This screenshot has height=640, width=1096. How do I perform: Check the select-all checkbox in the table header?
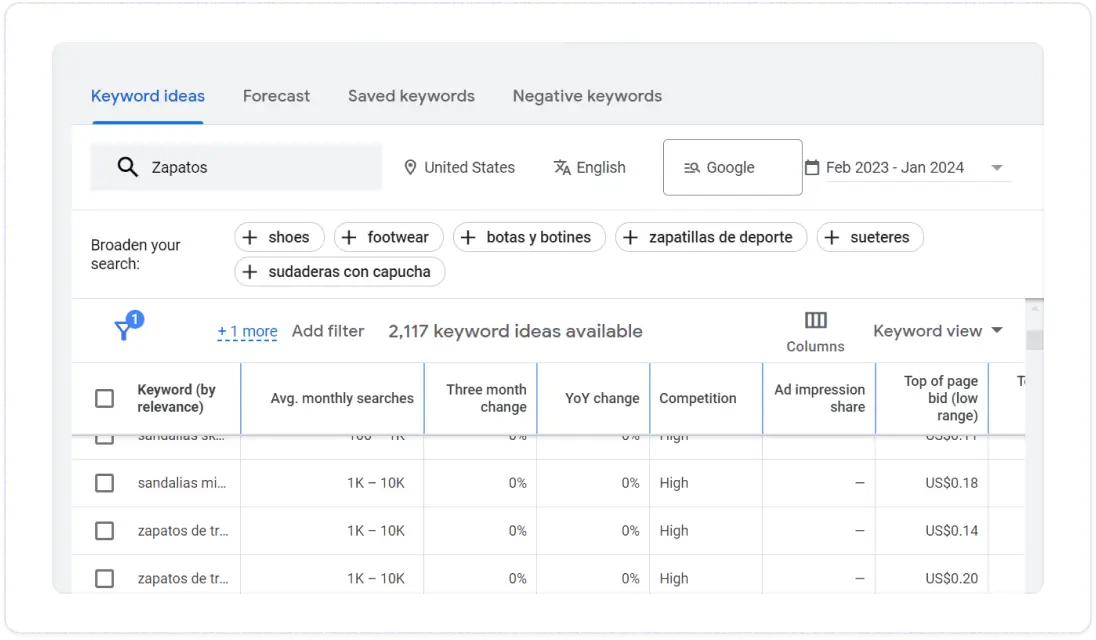pyautogui.click(x=104, y=398)
